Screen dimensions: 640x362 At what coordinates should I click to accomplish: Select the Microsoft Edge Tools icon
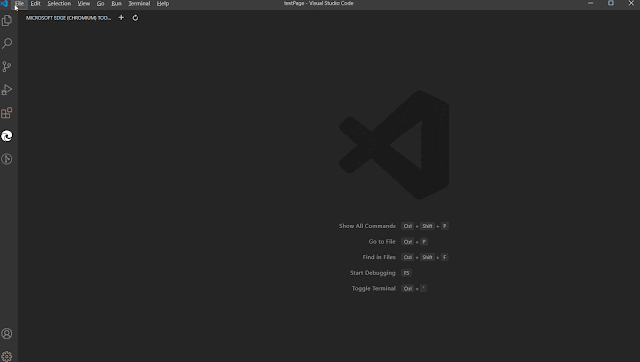(7, 136)
